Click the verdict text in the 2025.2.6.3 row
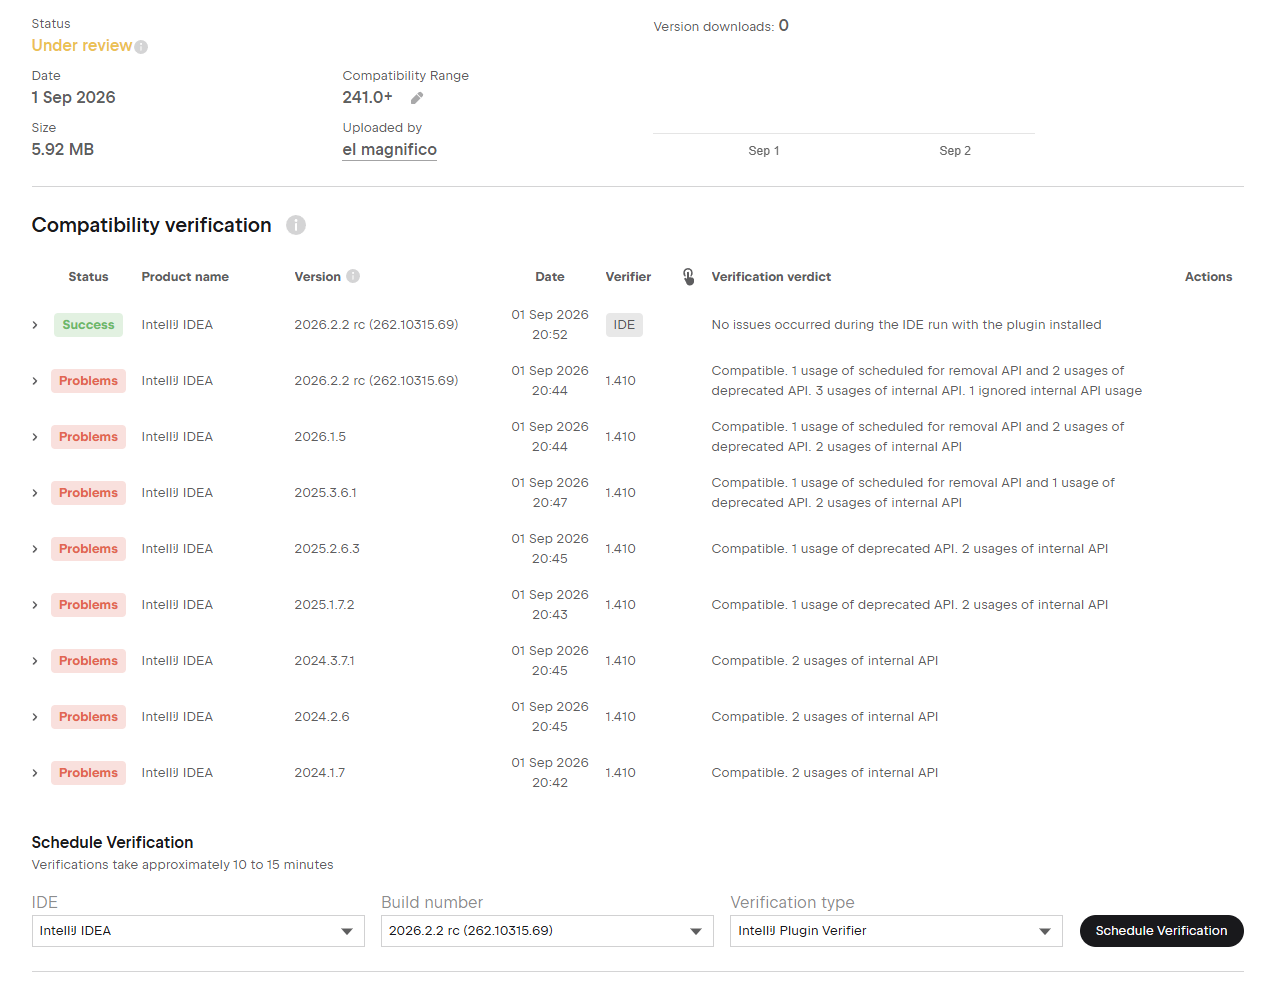 click(x=909, y=549)
